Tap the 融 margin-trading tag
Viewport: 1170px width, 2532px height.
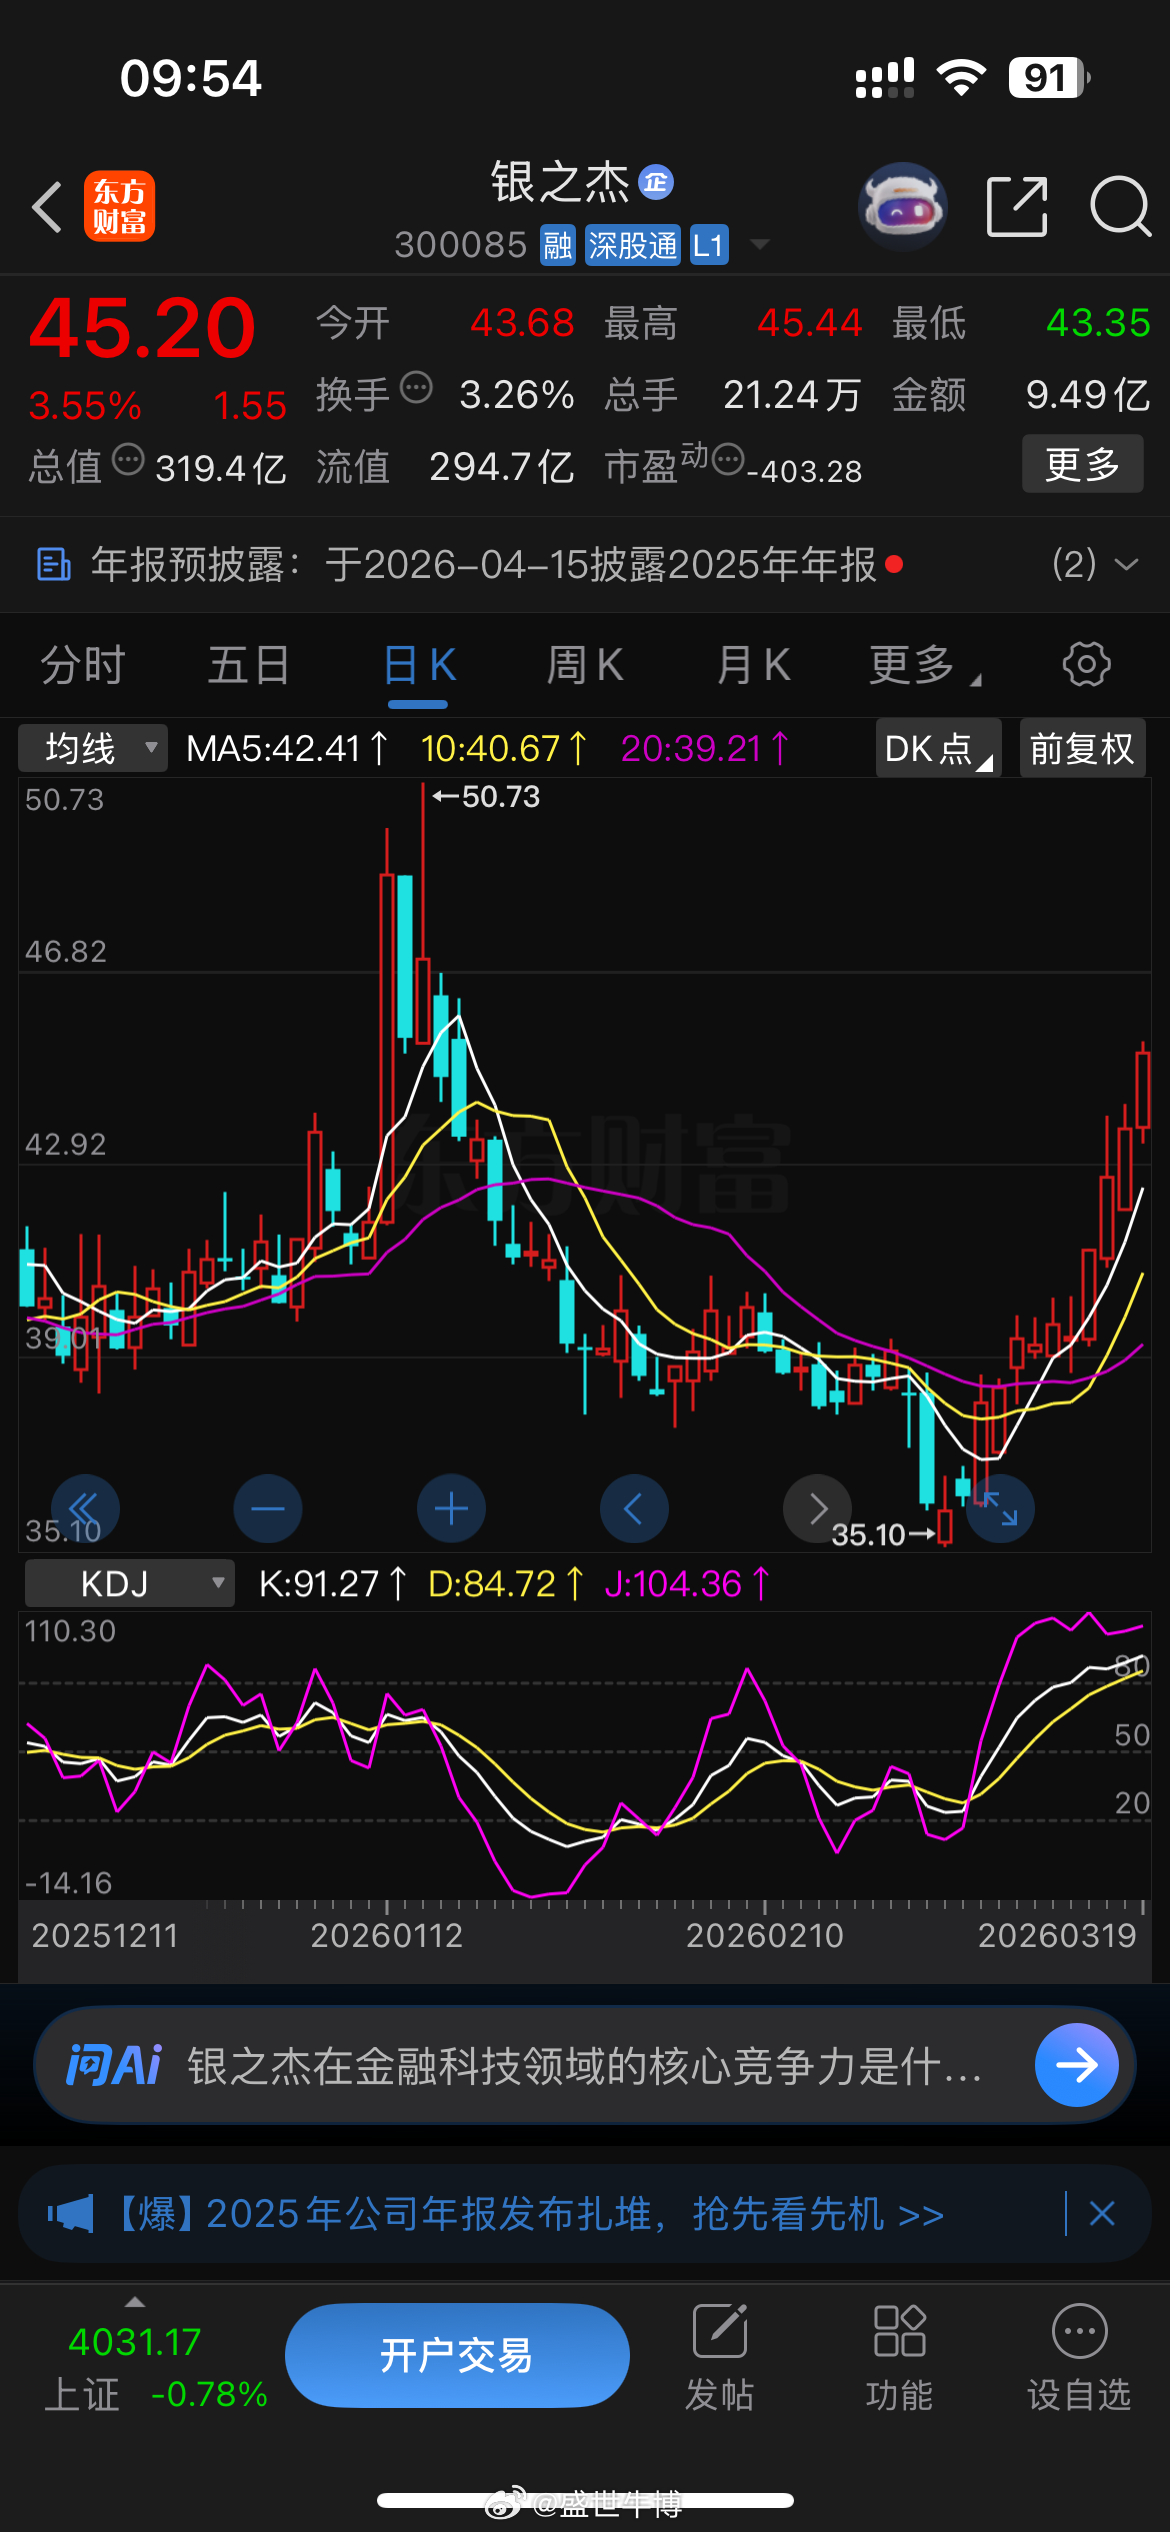pyautogui.click(x=557, y=245)
